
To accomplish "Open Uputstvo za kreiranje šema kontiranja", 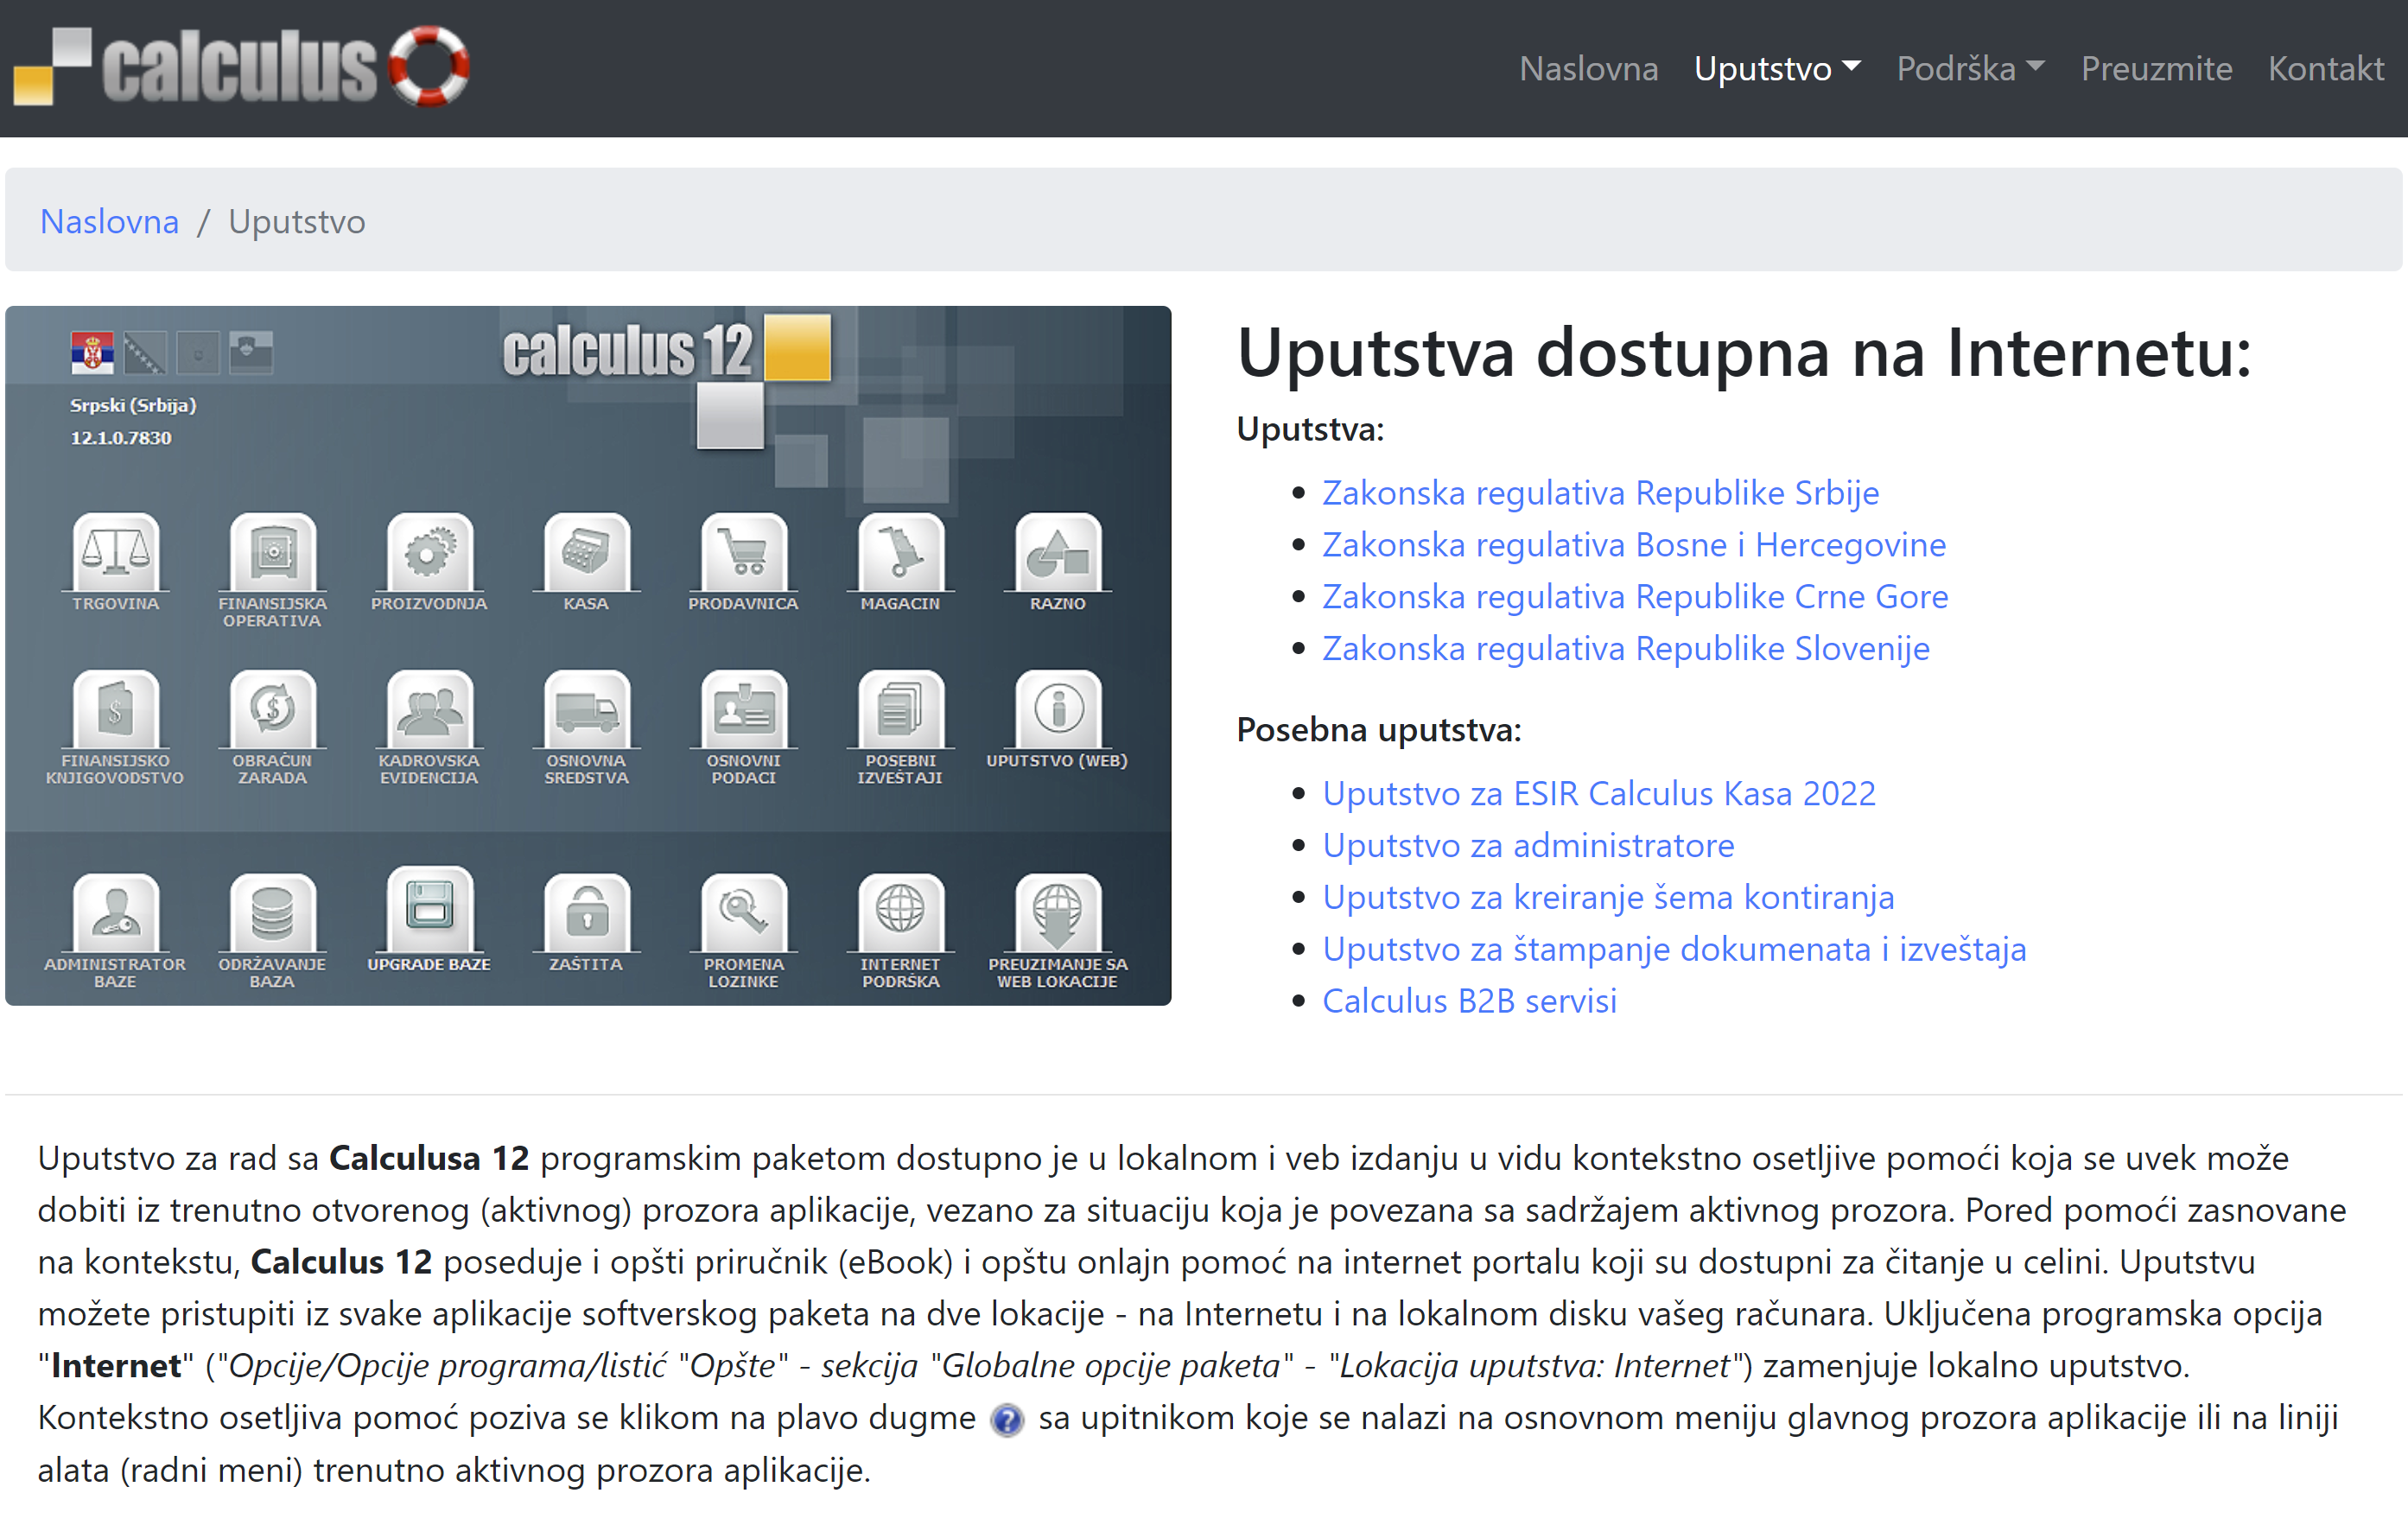I will [1608, 898].
